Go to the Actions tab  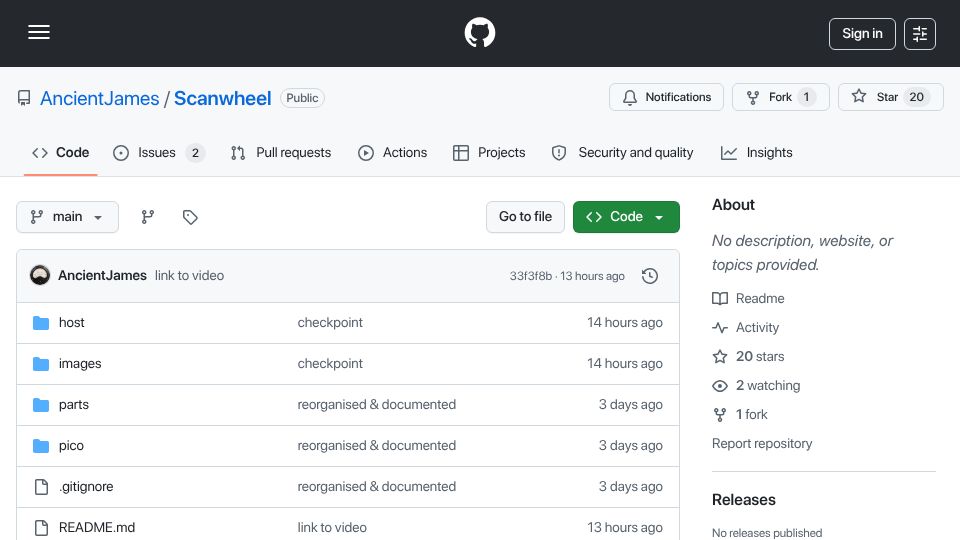tap(392, 152)
